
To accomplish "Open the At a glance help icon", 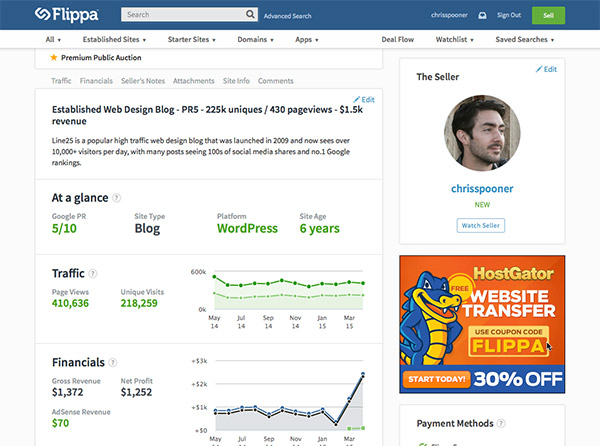I will pos(117,198).
